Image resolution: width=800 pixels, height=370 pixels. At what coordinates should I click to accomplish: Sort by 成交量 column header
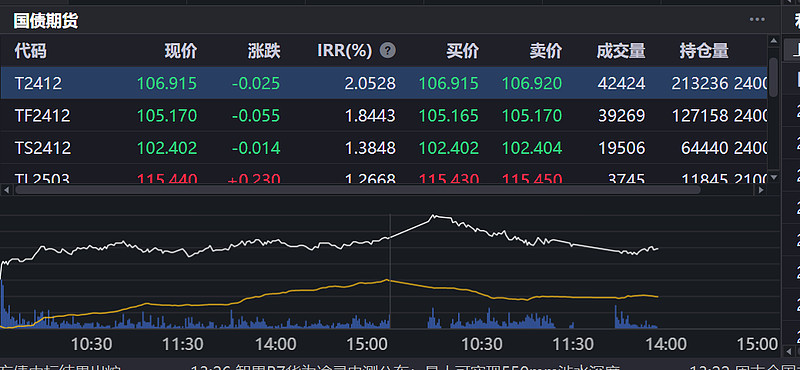tap(621, 51)
